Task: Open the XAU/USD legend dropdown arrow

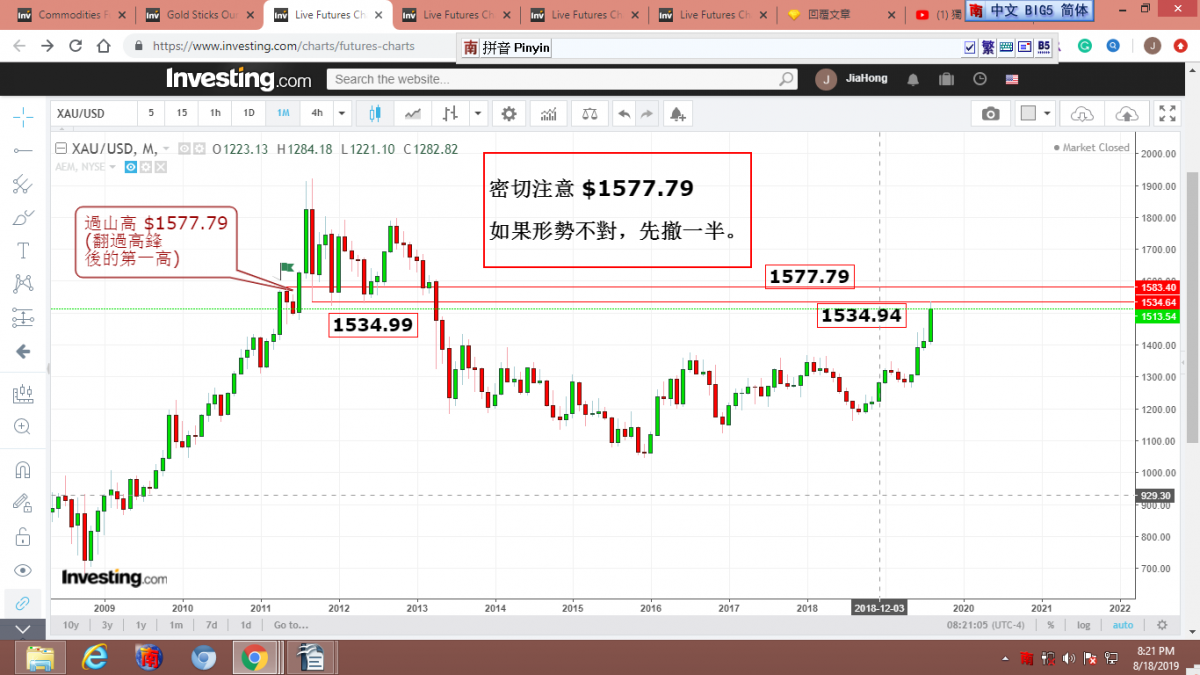Action: [x=166, y=149]
